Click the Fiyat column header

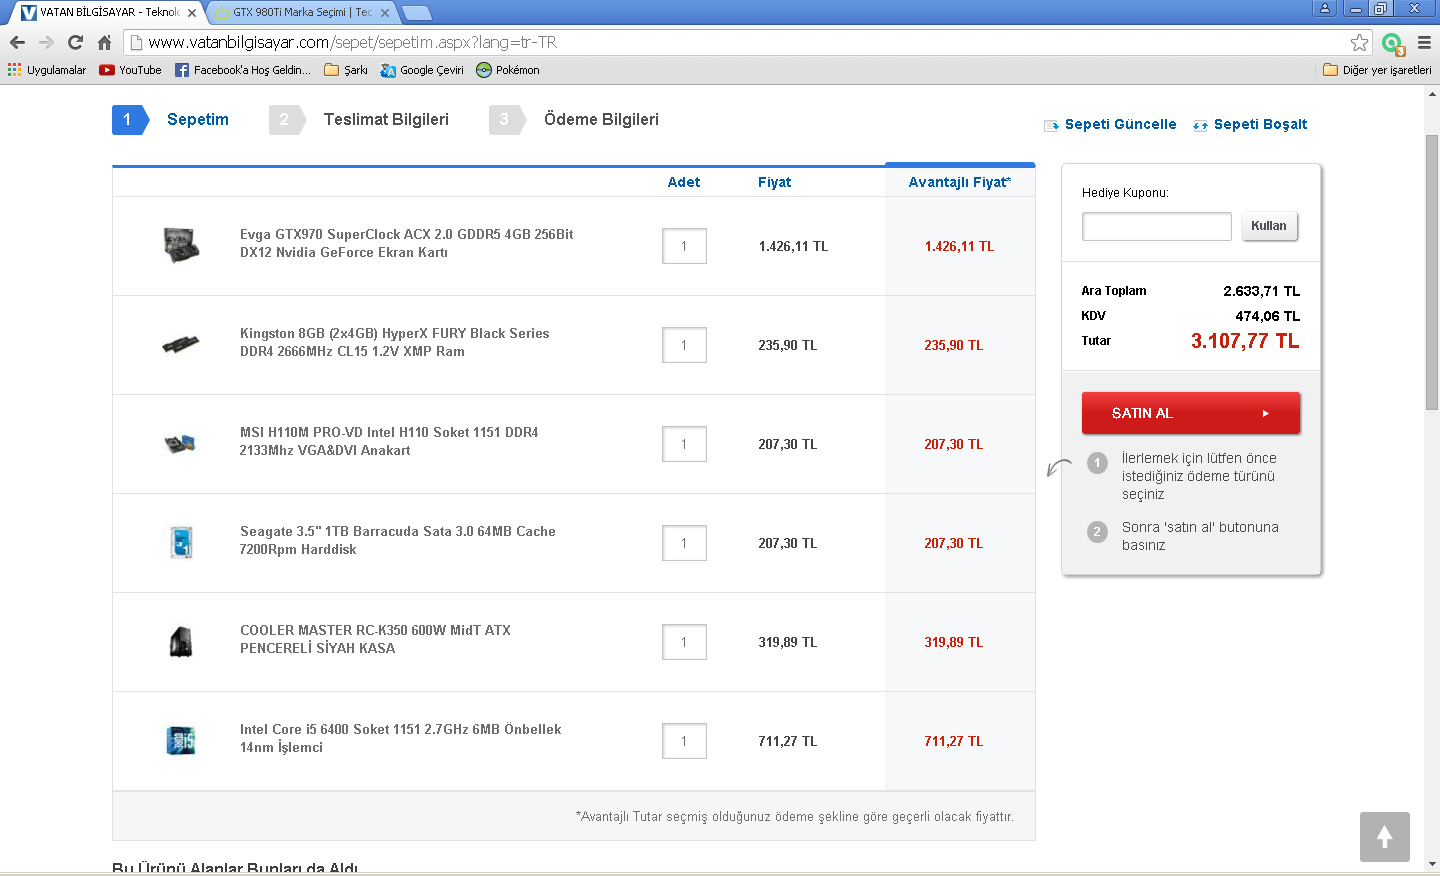775,182
